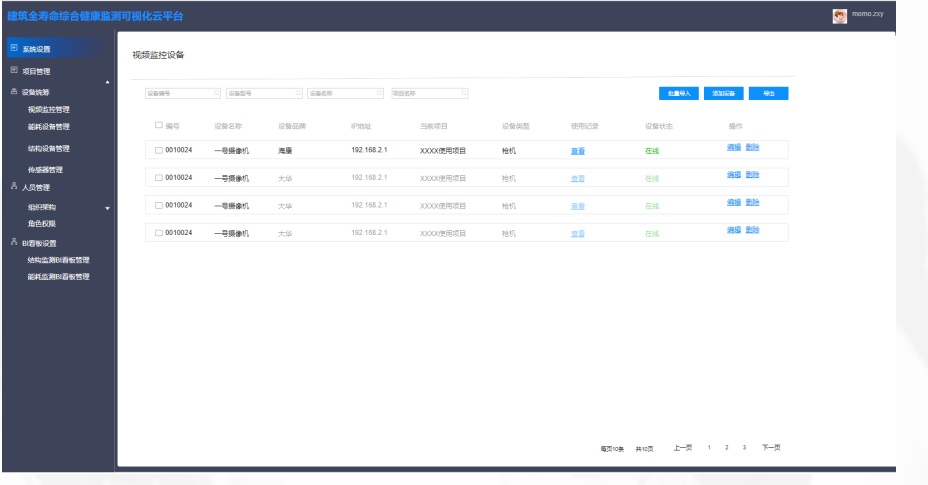
Task: Click the IP地址 column header
Action: tap(361, 126)
